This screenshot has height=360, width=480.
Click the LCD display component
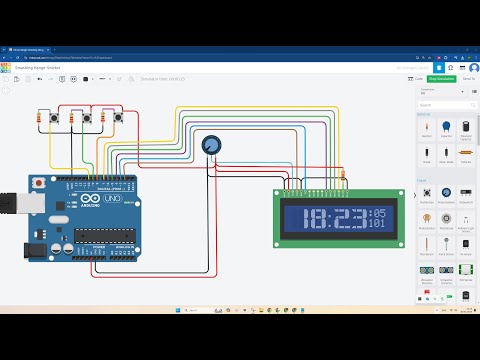coord(339,219)
